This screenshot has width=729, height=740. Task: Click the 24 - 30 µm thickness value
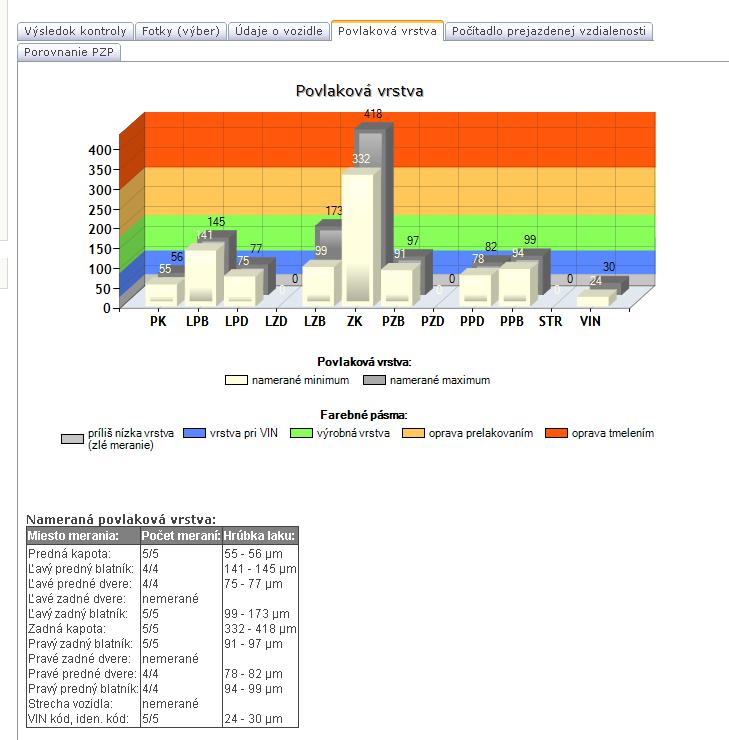(x=253, y=719)
